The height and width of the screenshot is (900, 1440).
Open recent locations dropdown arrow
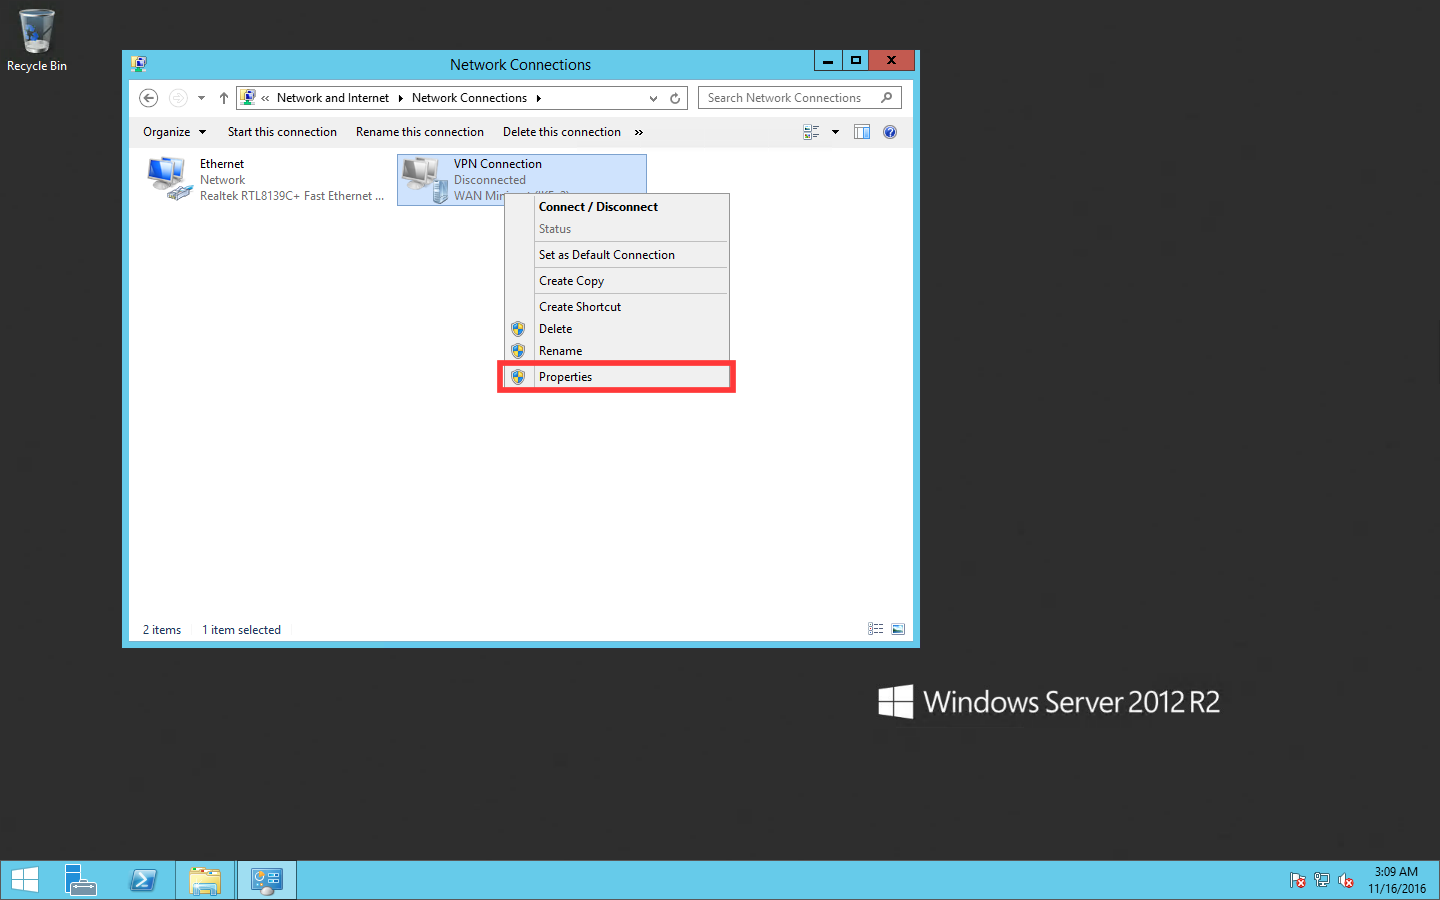(201, 98)
